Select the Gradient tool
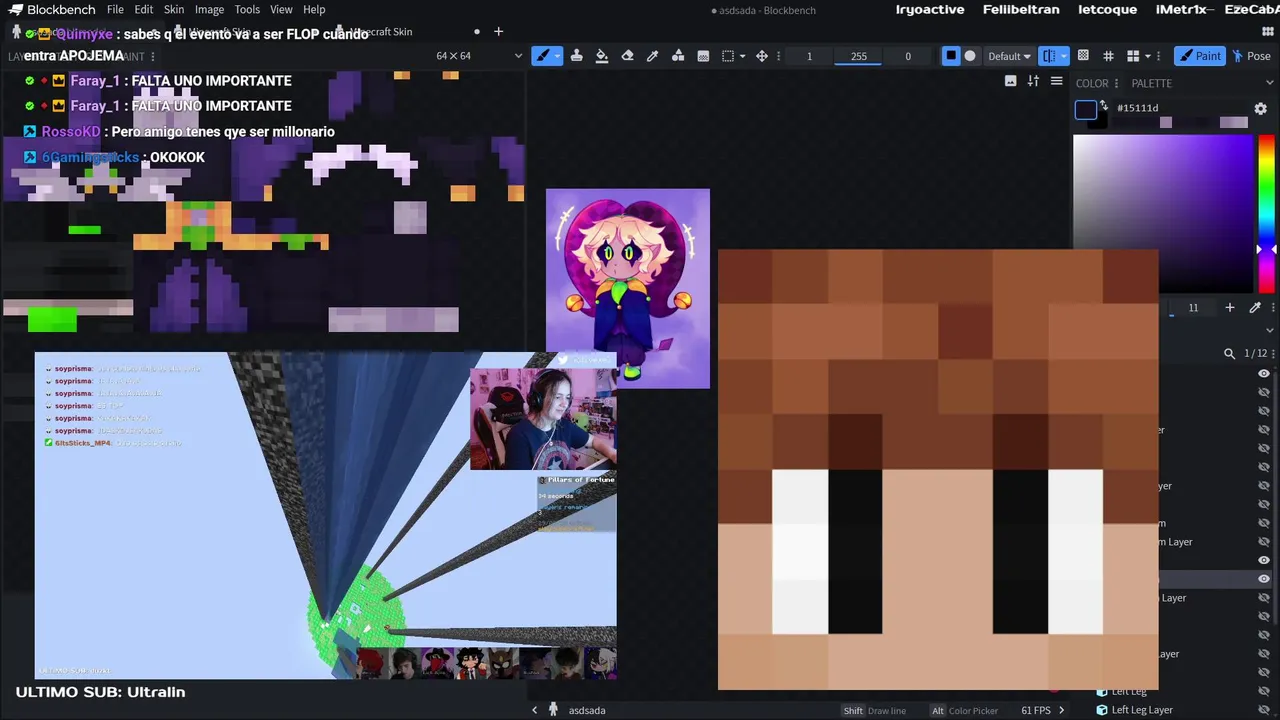 [703, 56]
